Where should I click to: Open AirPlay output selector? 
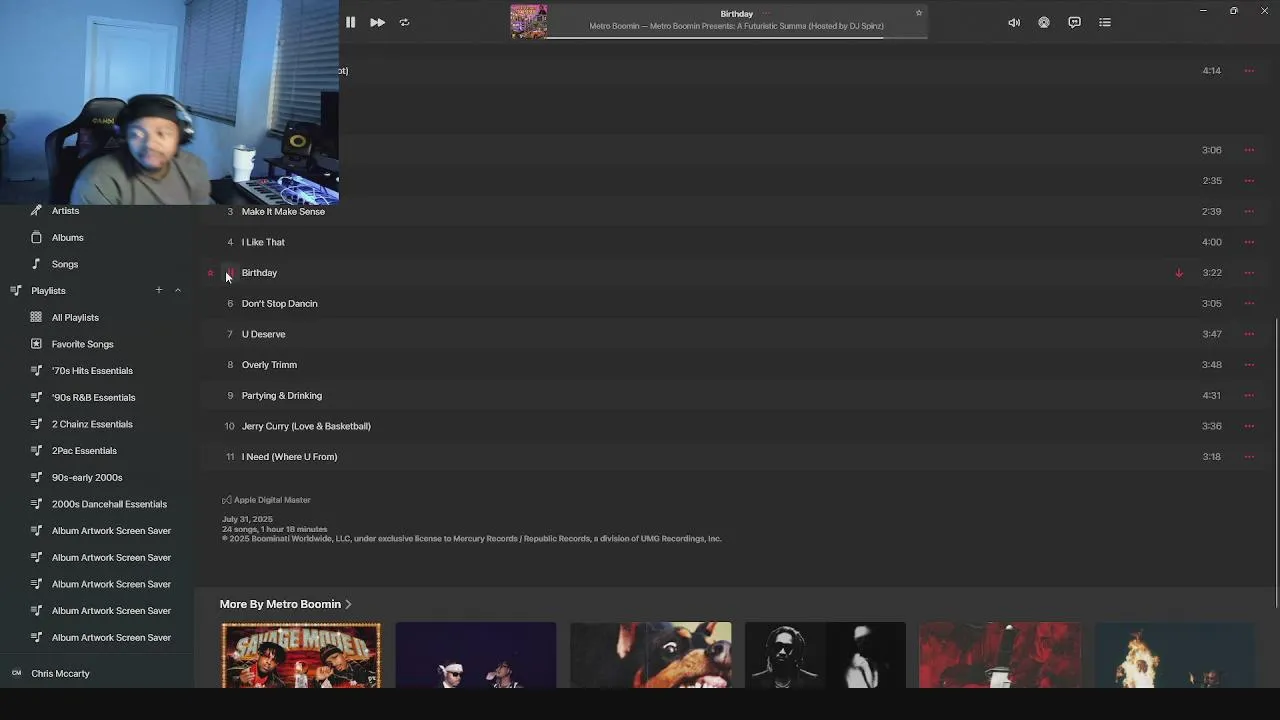(x=1044, y=22)
